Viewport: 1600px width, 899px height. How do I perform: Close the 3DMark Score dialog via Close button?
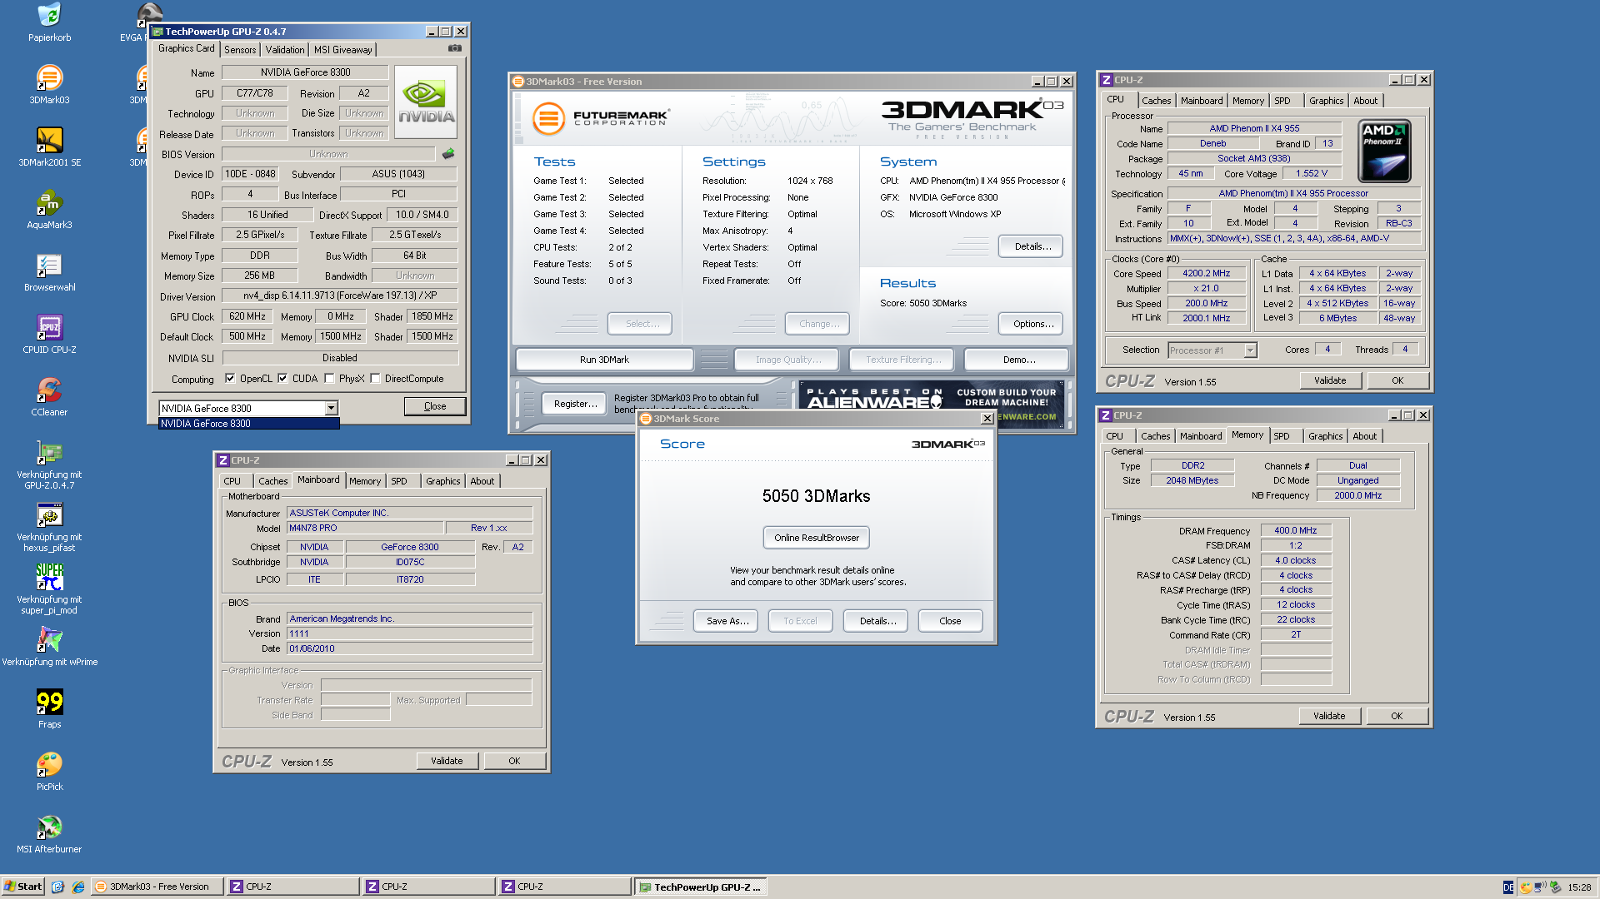950,621
